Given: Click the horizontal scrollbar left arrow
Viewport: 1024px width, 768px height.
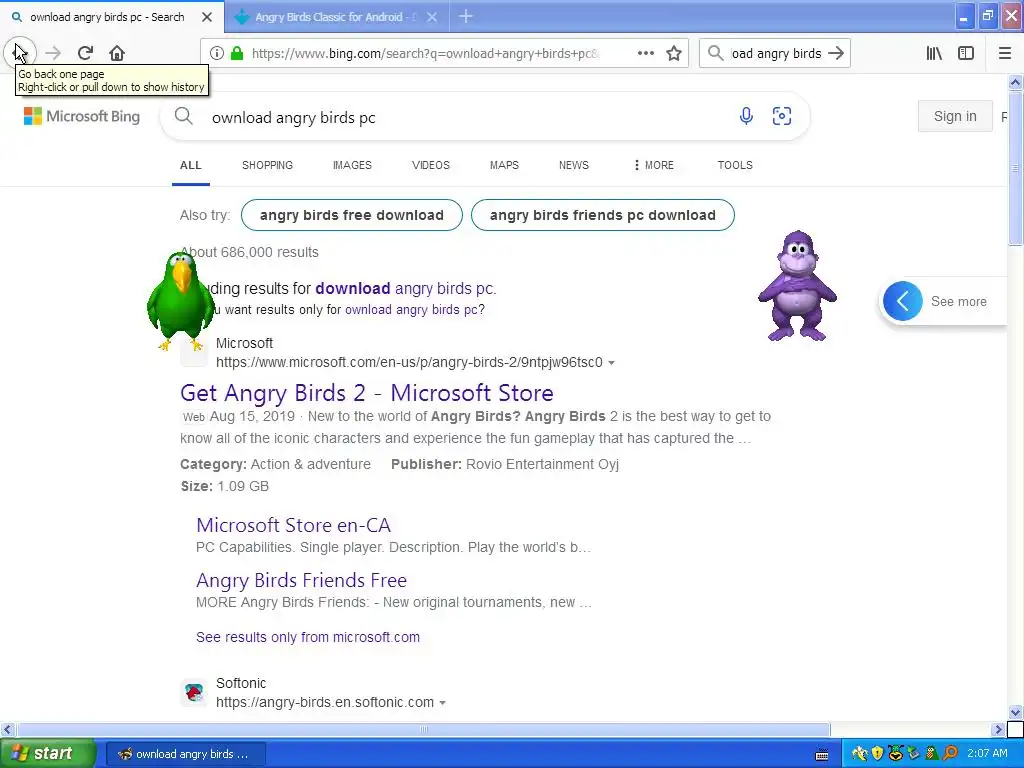Looking at the screenshot, I should pyautogui.click(x=7, y=729).
